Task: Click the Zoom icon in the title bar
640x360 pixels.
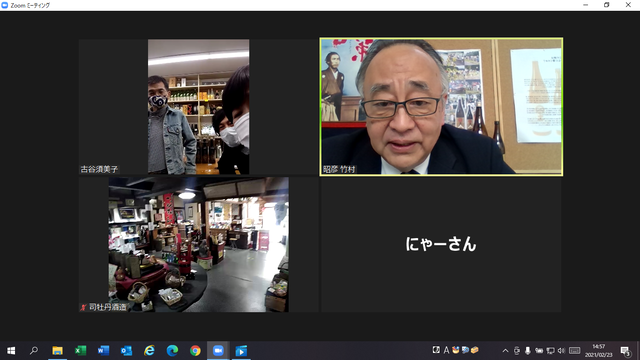Action: [5, 5]
